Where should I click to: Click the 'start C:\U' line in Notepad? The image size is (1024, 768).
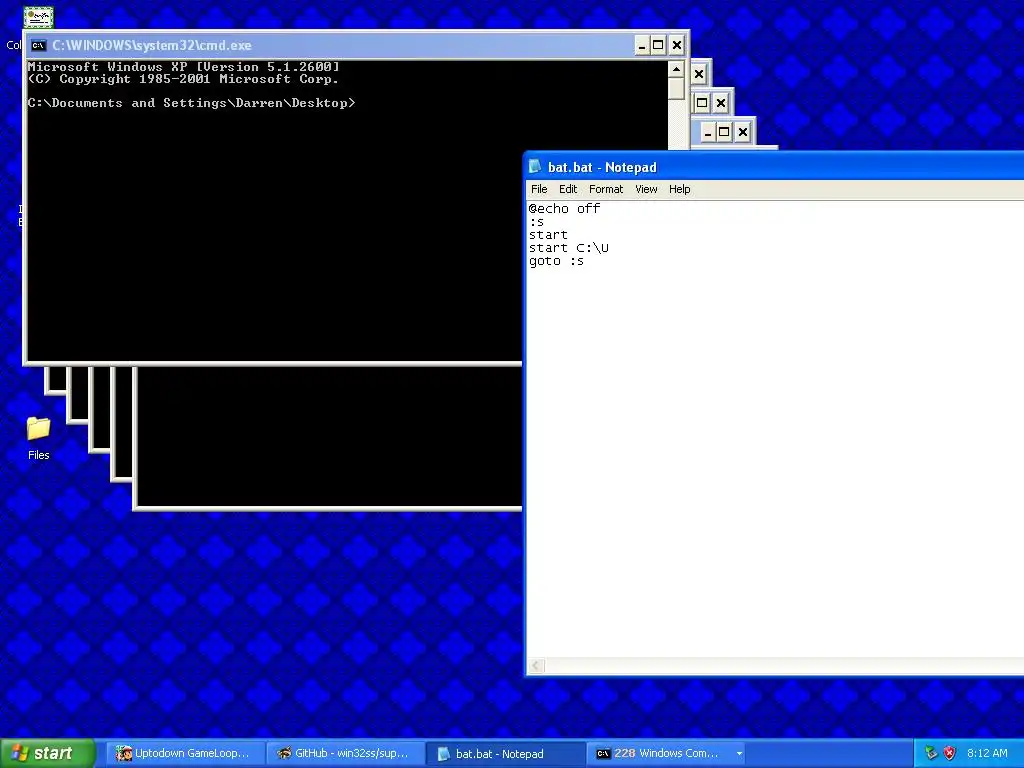(x=569, y=248)
